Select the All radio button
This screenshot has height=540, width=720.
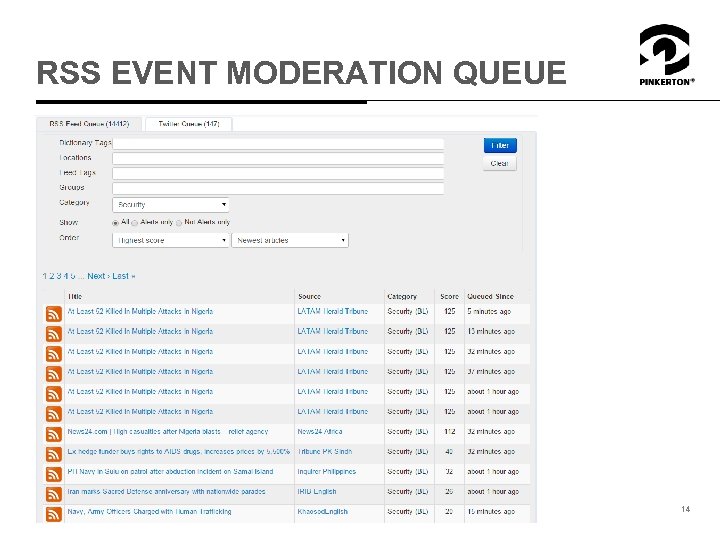point(116,223)
